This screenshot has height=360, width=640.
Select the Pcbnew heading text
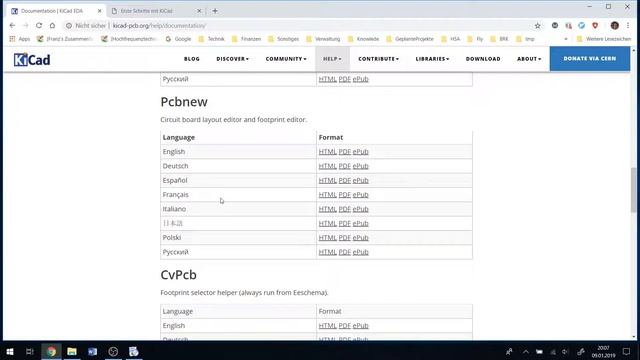pyautogui.click(x=184, y=102)
